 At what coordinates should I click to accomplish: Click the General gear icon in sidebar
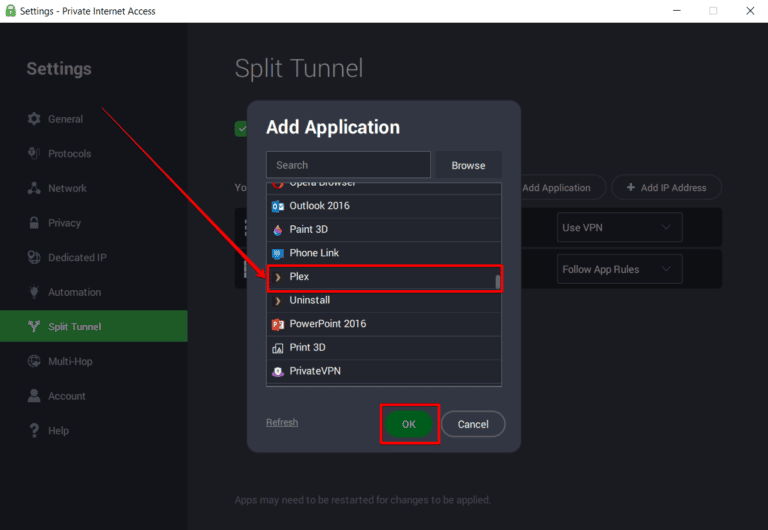point(34,119)
